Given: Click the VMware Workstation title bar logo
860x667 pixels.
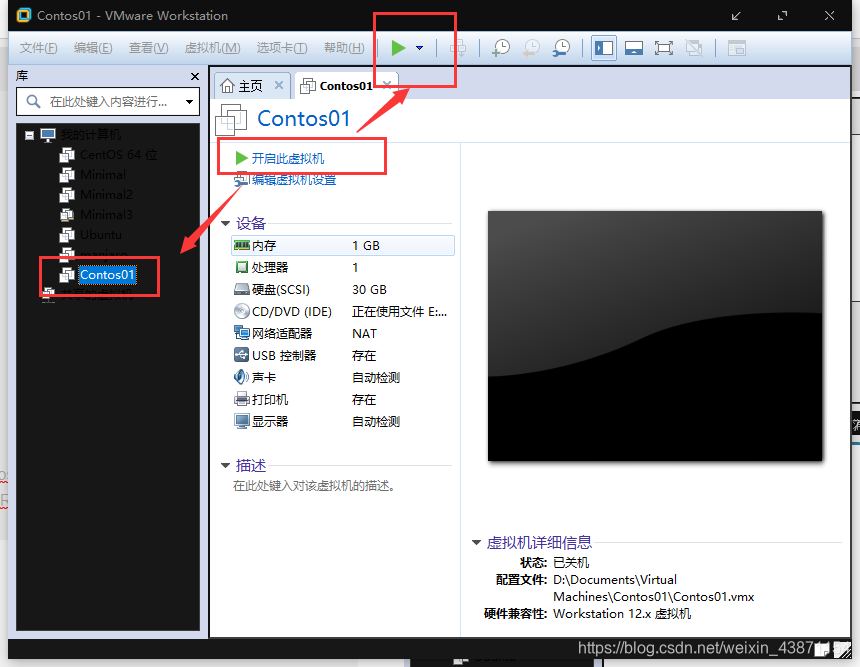Looking at the screenshot, I should pyautogui.click(x=24, y=15).
